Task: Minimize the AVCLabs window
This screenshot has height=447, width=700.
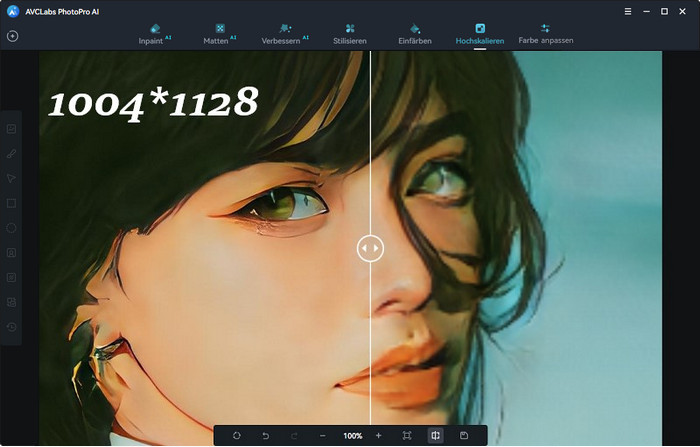Action: click(x=646, y=12)
